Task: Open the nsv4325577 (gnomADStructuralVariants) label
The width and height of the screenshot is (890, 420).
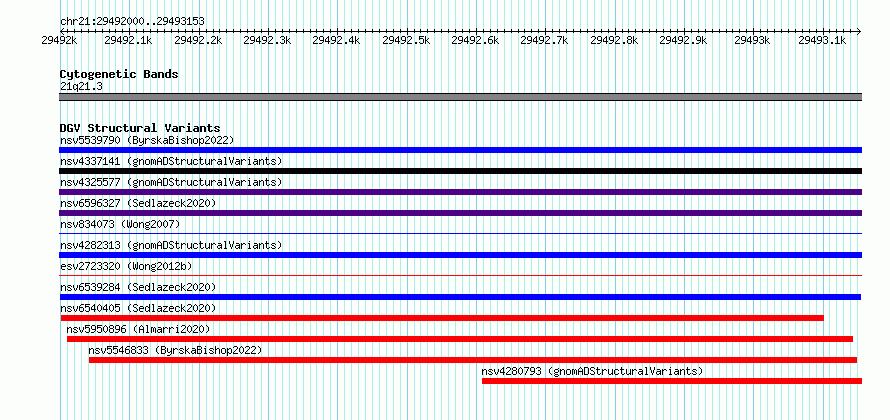Action: pyautogui.click(x=171, y=182)
